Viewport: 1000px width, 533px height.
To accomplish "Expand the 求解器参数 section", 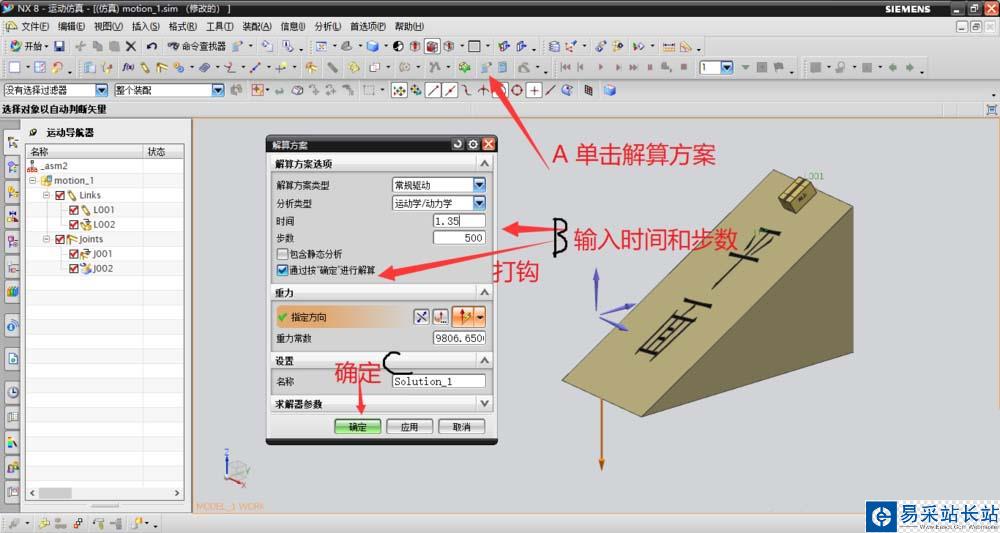I will 484,404.
